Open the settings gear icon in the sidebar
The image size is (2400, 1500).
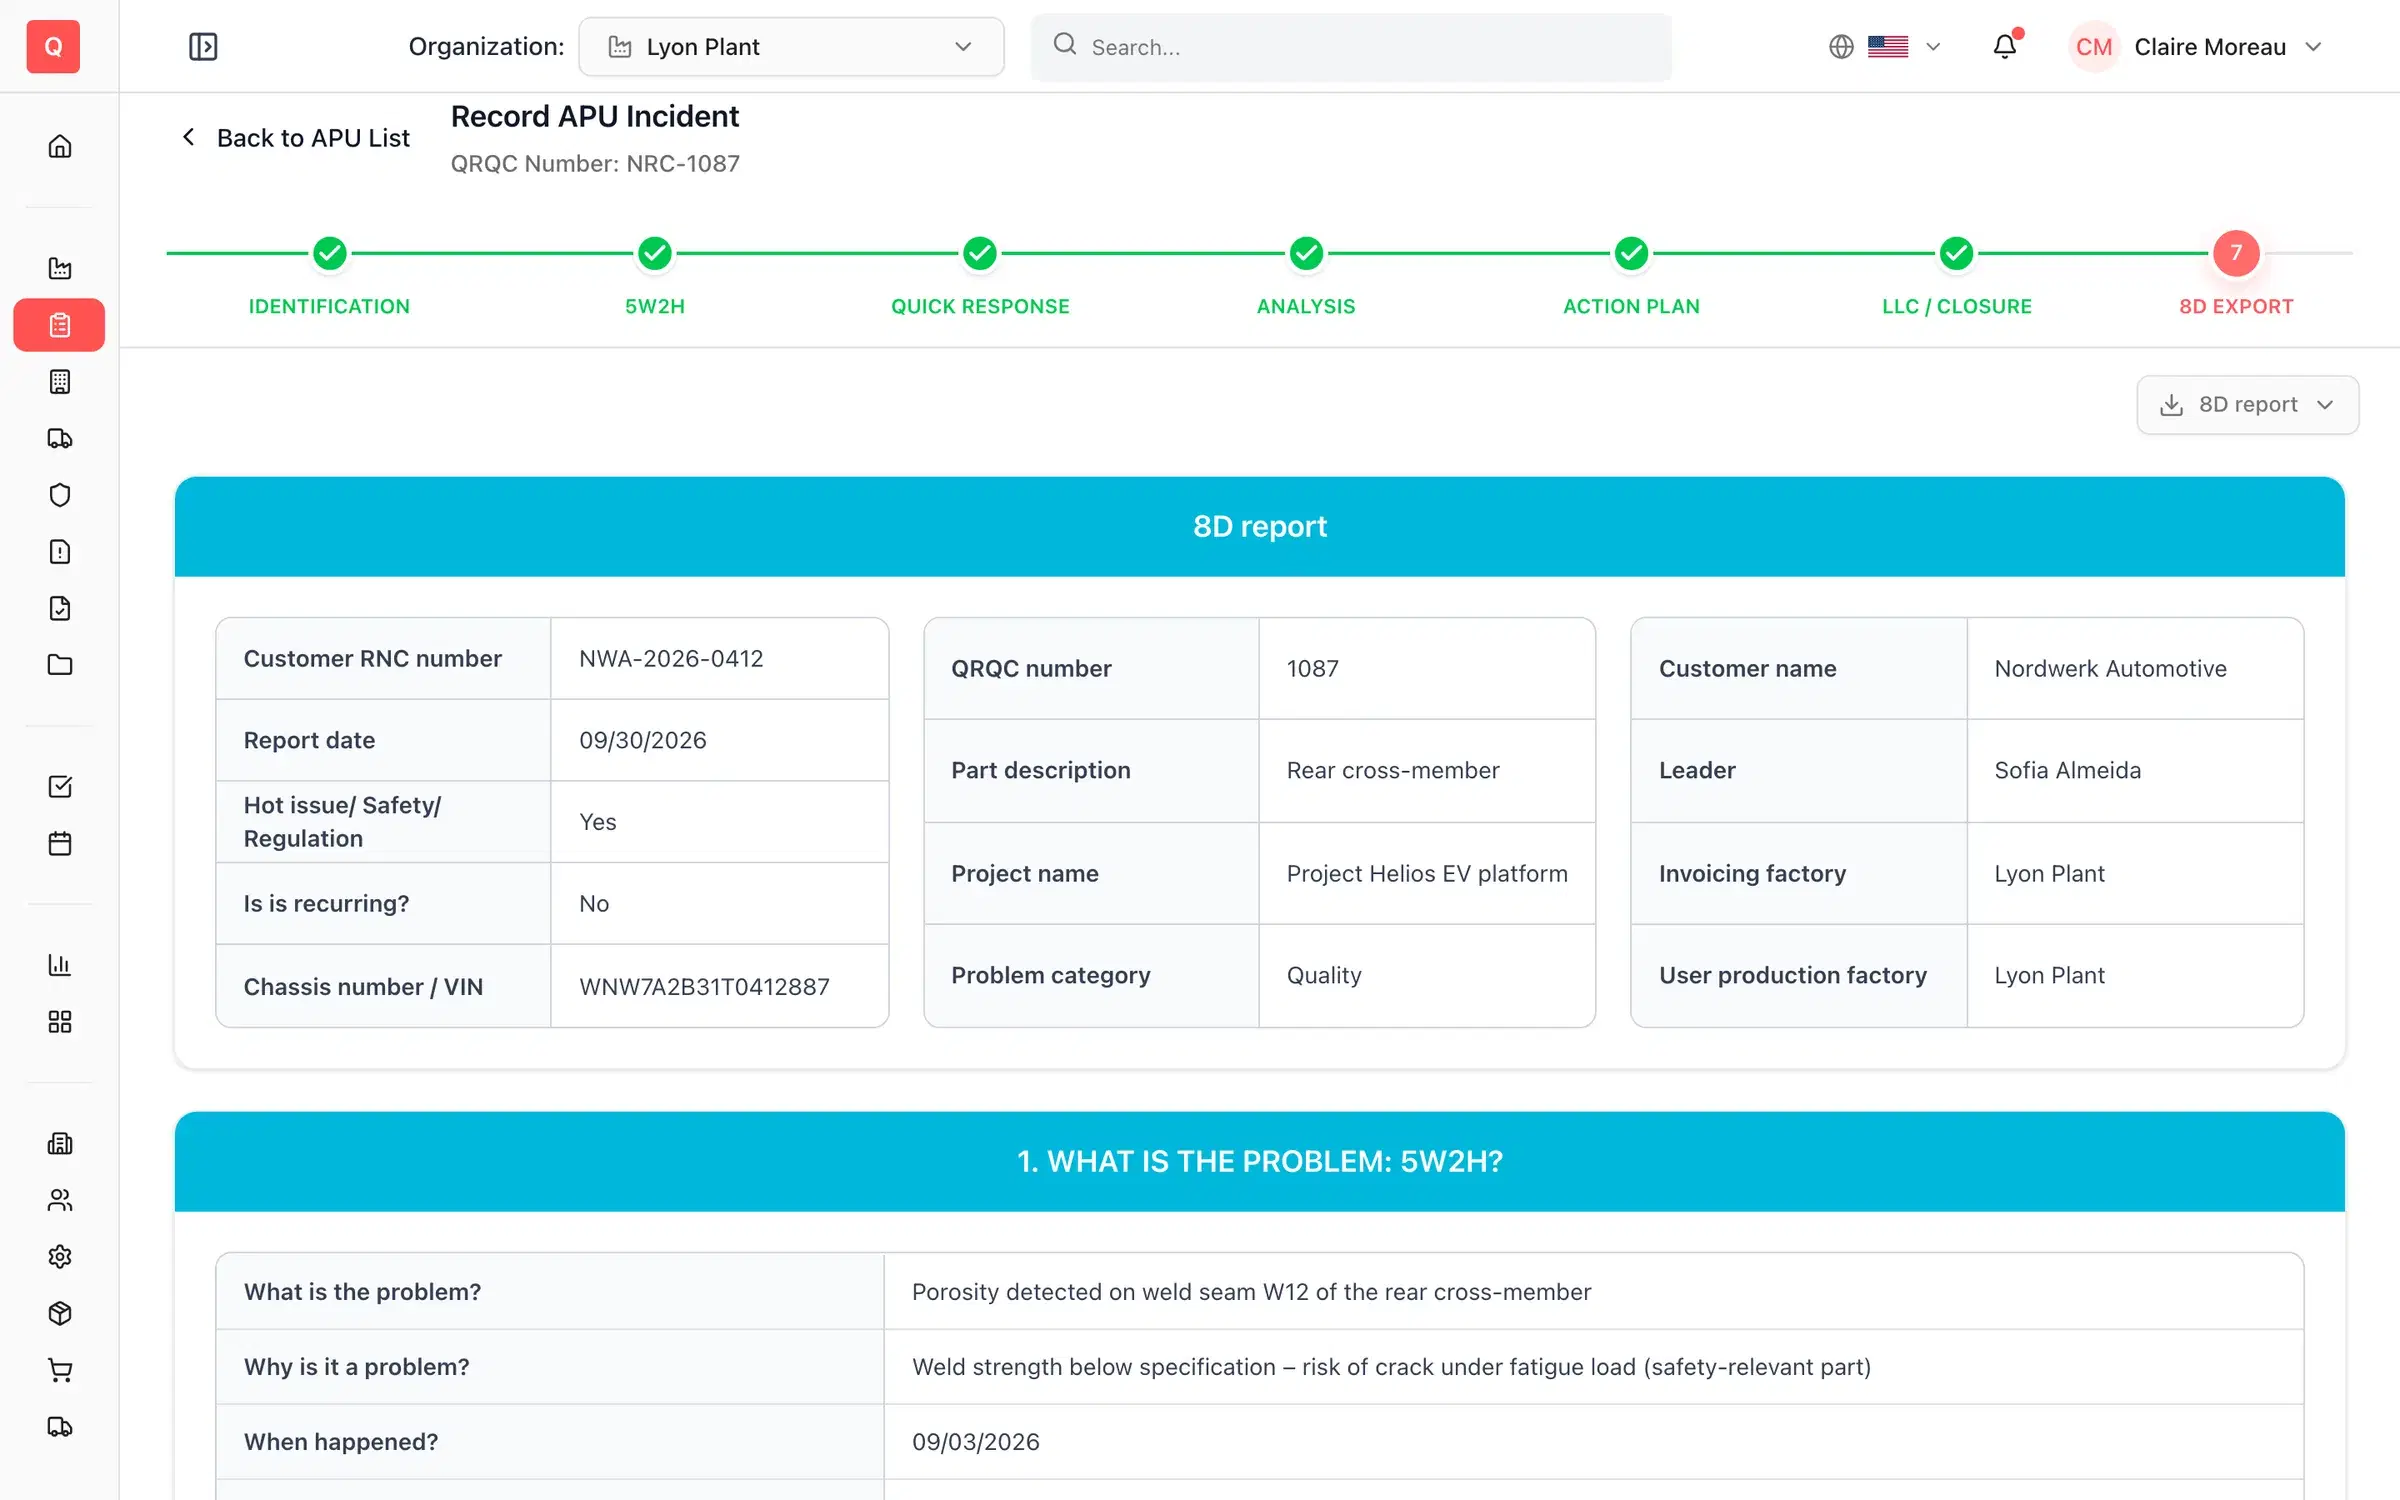coord(60,1257)
